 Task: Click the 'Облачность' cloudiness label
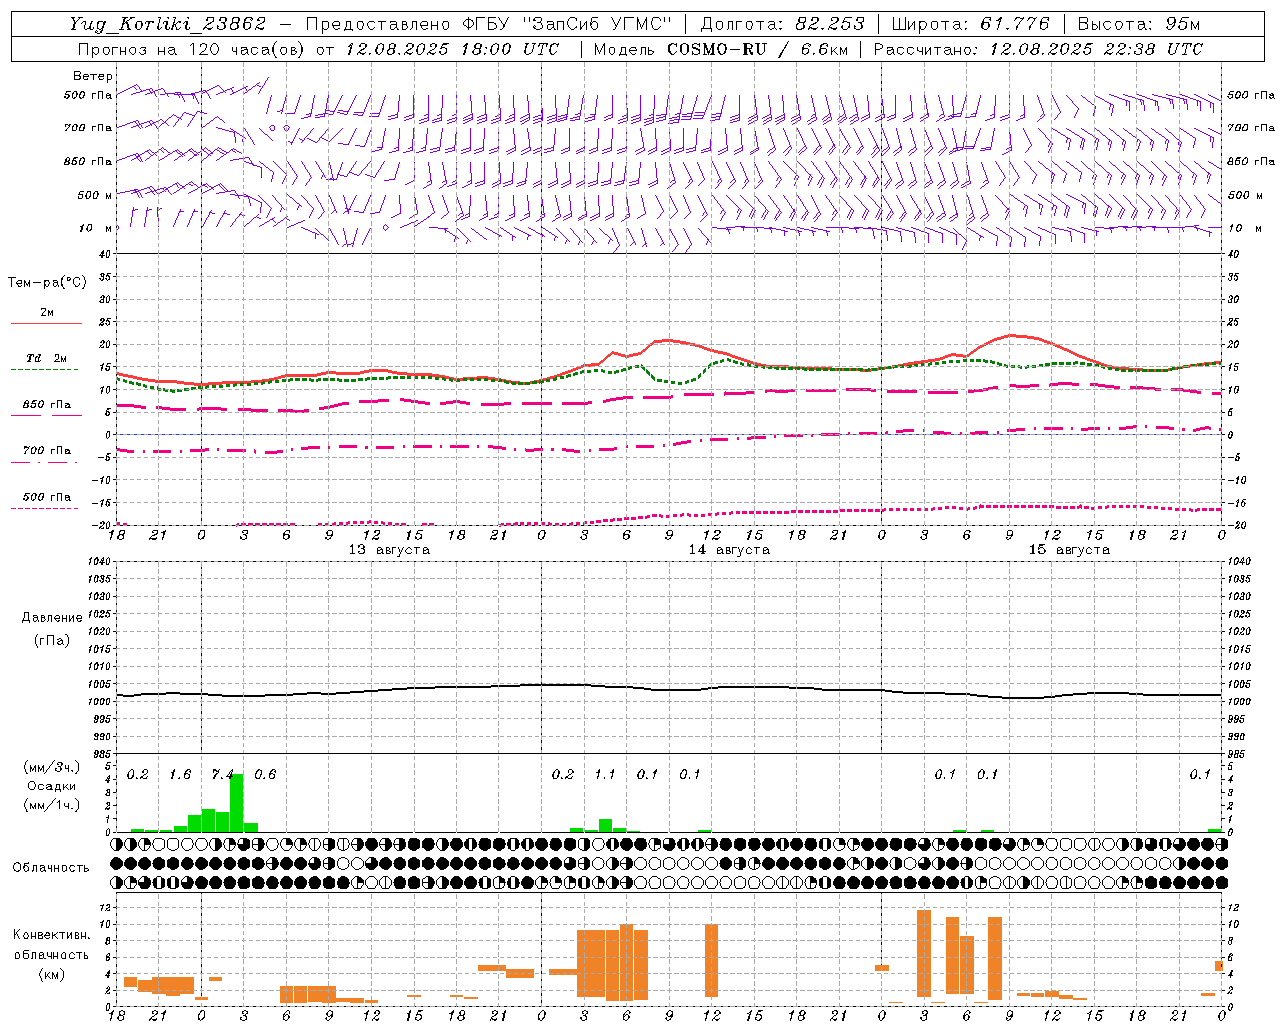pyautogui.click(x=51, y=868)
